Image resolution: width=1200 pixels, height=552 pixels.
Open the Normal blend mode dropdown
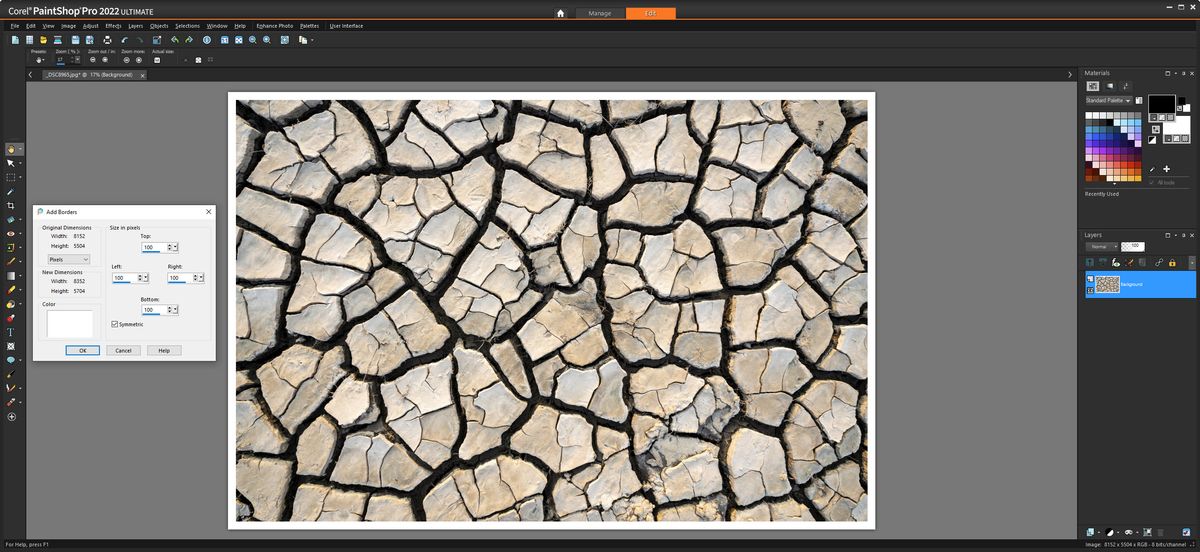click(1101, 246)
